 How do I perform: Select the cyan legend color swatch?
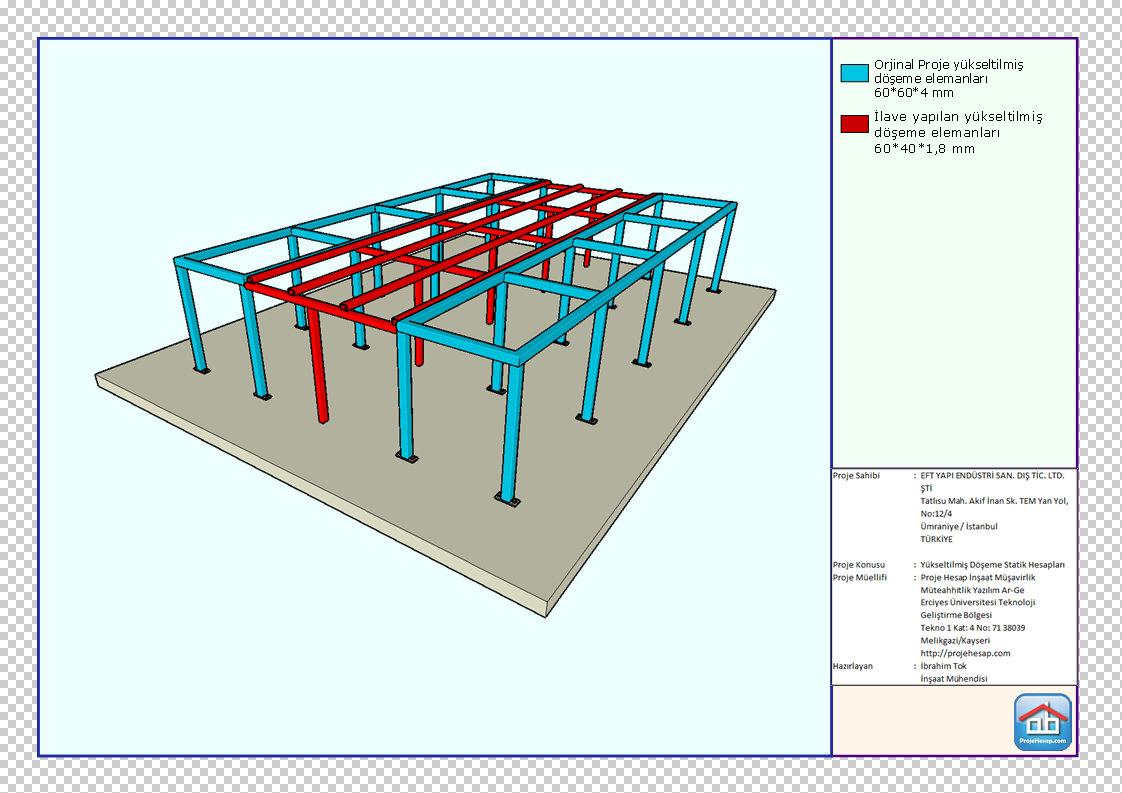point(854,73)
